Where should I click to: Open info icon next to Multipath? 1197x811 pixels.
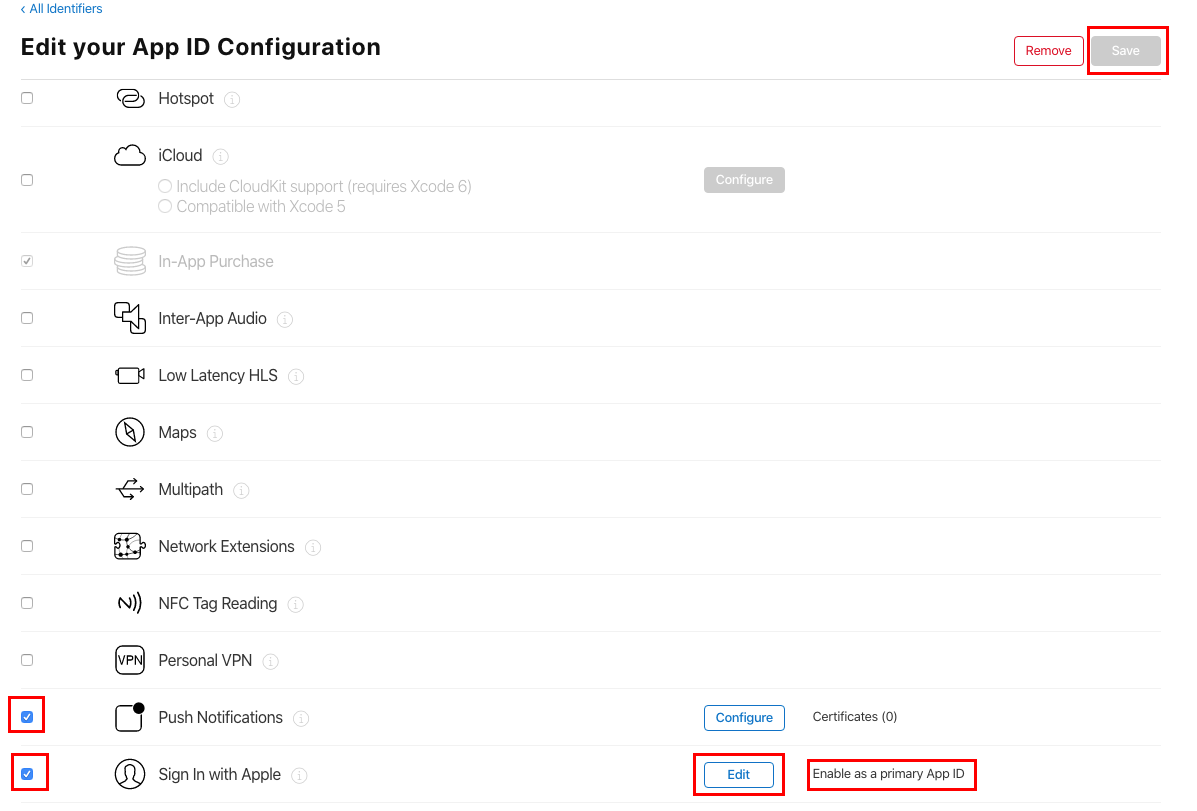[241, 490]
